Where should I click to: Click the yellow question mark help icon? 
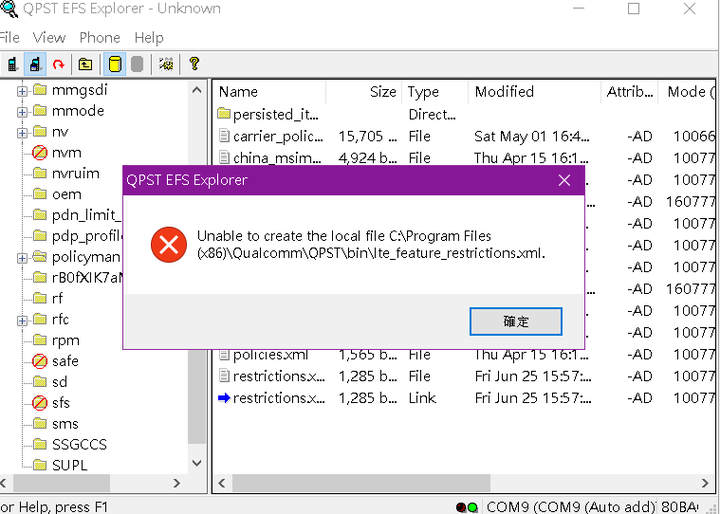tap(194, 64)
